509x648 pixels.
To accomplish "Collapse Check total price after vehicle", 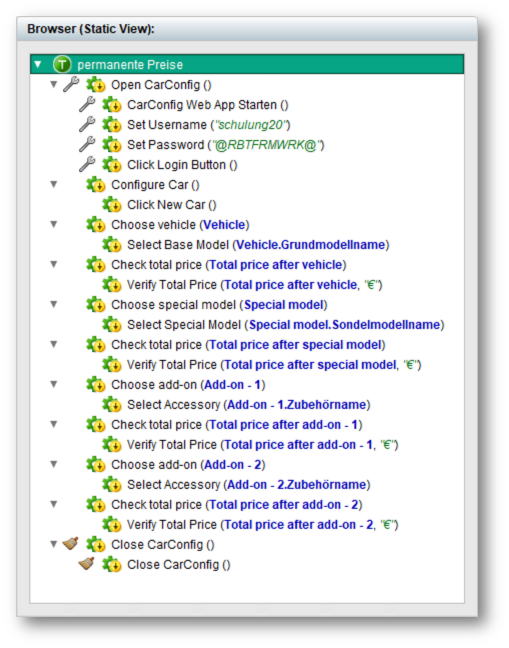I will pos(54,264).
